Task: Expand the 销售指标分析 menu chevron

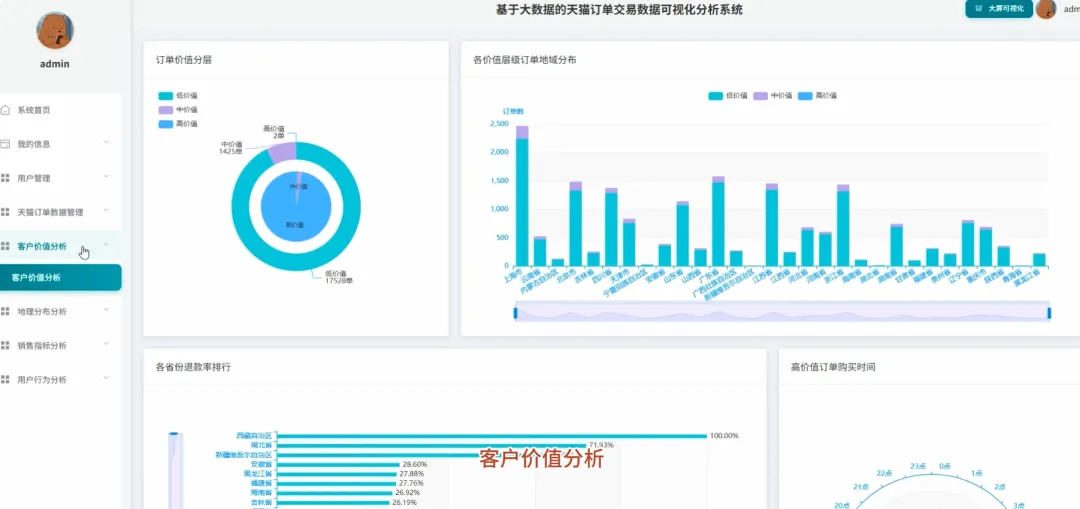Action: coord(106,344)
